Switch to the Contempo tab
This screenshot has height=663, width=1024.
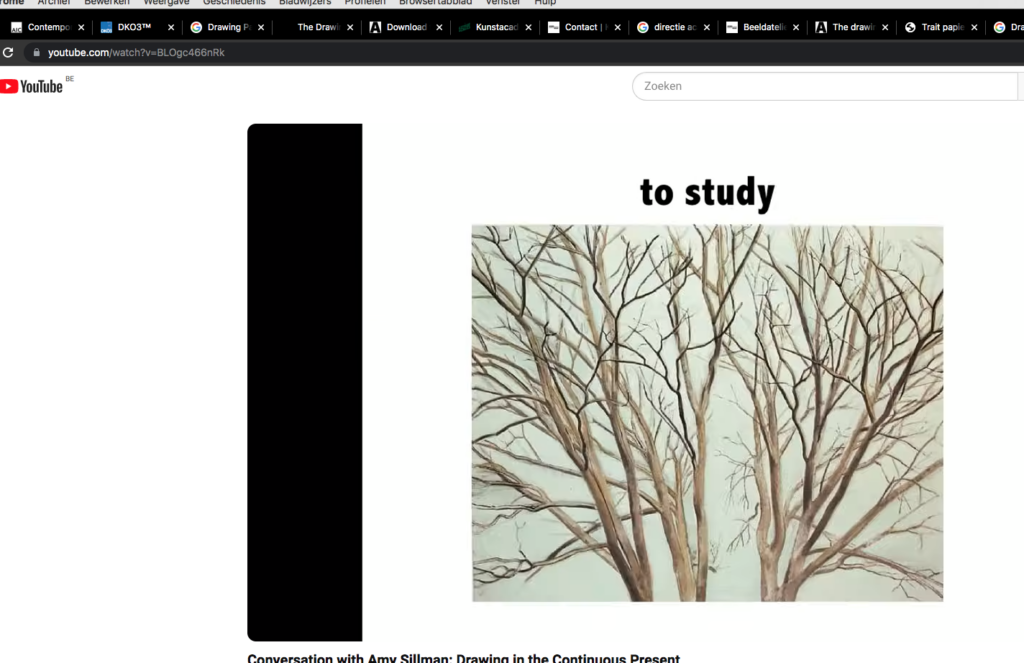49,27
